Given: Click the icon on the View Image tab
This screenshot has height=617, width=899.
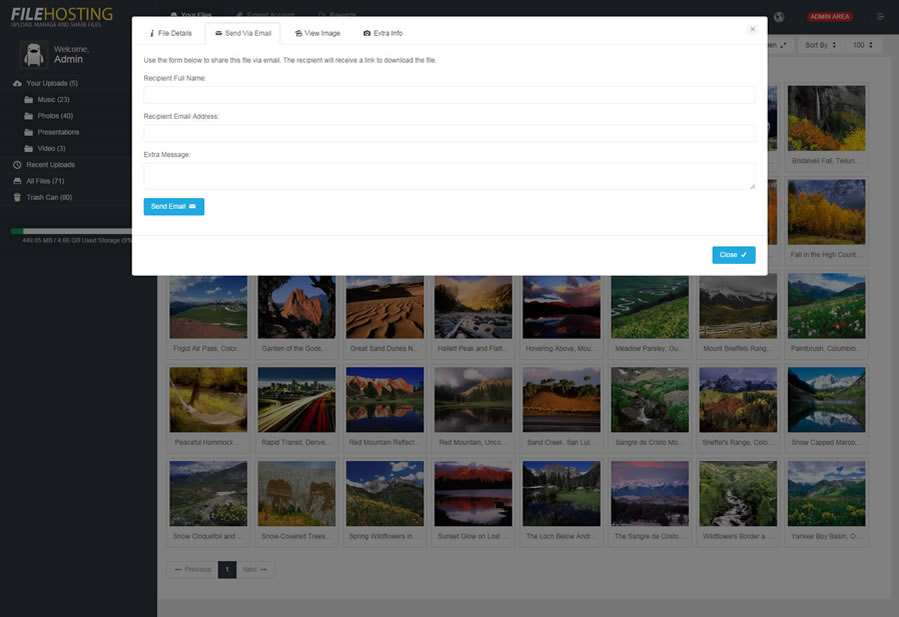Looking at the screenshot, I should (298, 33).
